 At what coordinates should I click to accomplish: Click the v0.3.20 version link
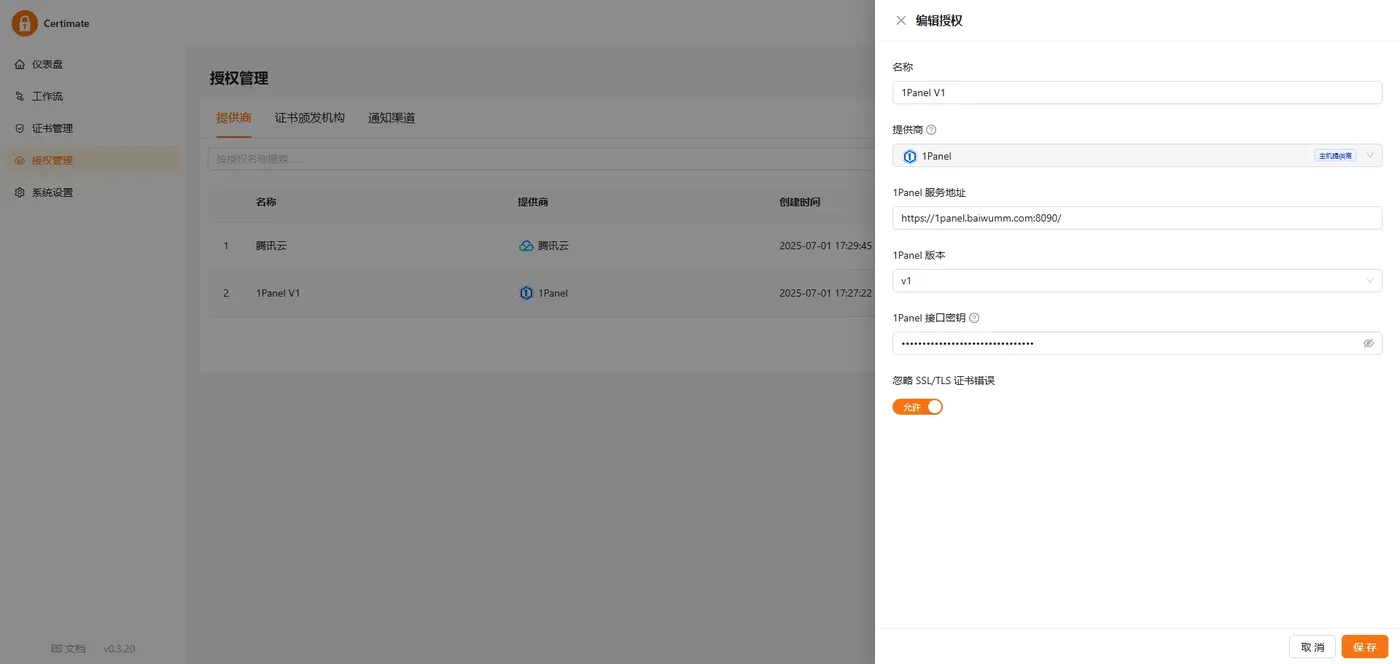tap(119, 649)
